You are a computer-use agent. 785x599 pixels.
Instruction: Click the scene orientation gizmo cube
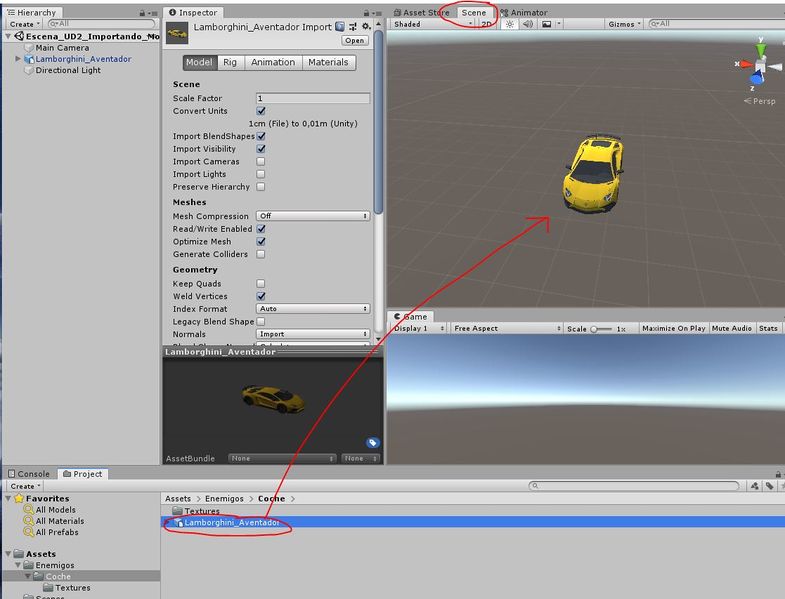(760, 67)
